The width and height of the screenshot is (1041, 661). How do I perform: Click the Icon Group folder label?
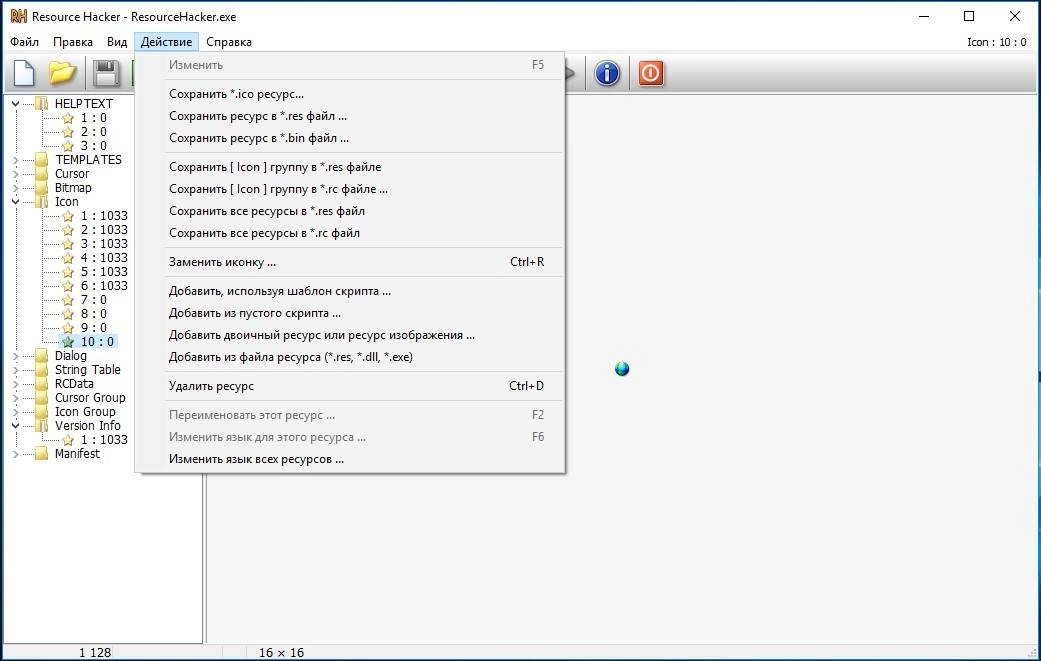pos(85,411)
